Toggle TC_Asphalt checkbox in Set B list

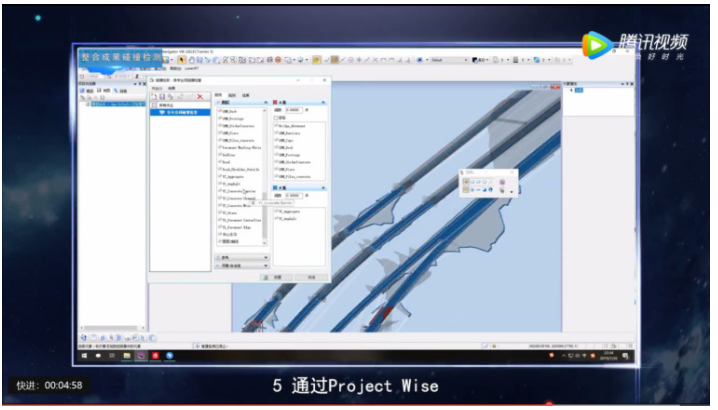coord(277,219)
